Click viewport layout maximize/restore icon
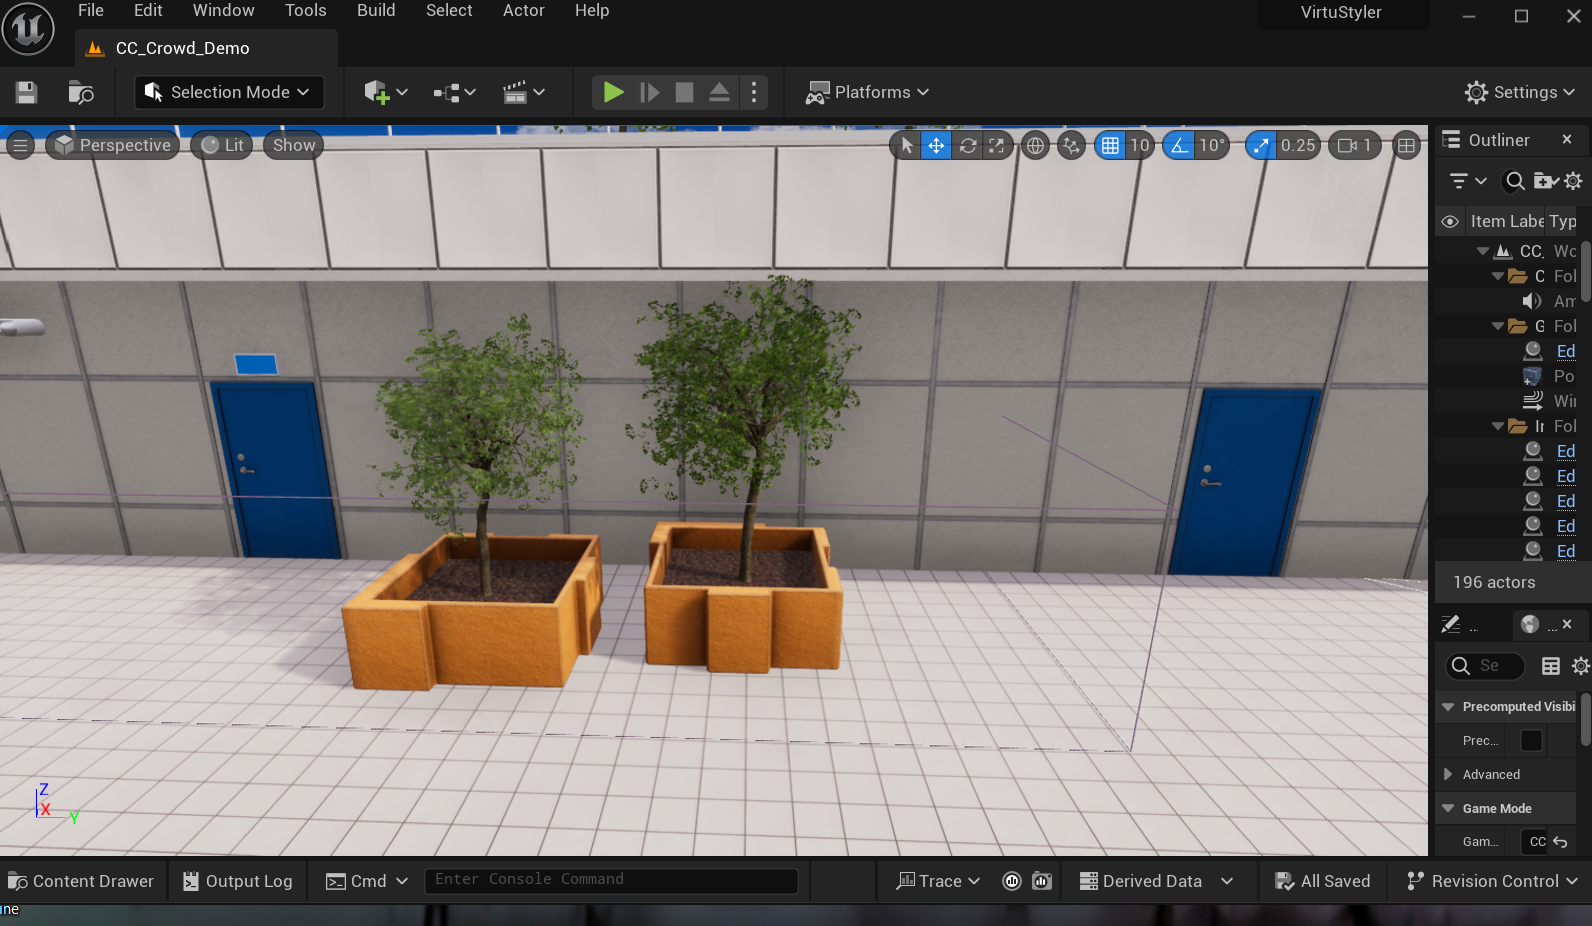The width and height of the screenshot is (1592, 926). tap(1406, 145)
